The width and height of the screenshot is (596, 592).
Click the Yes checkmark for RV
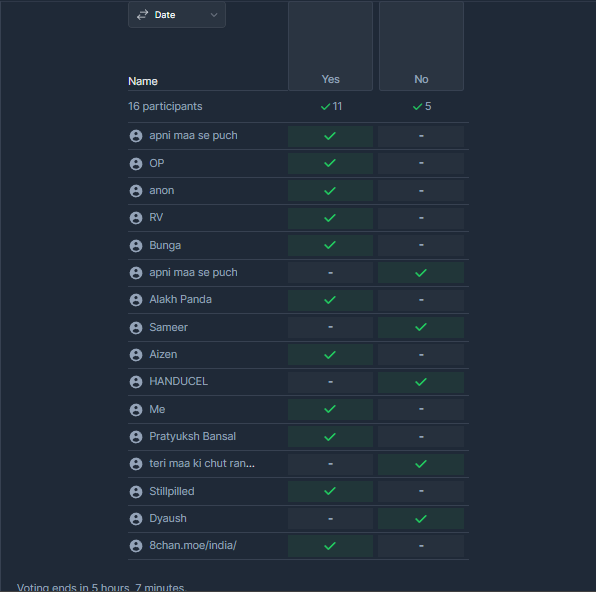[330, 218]
